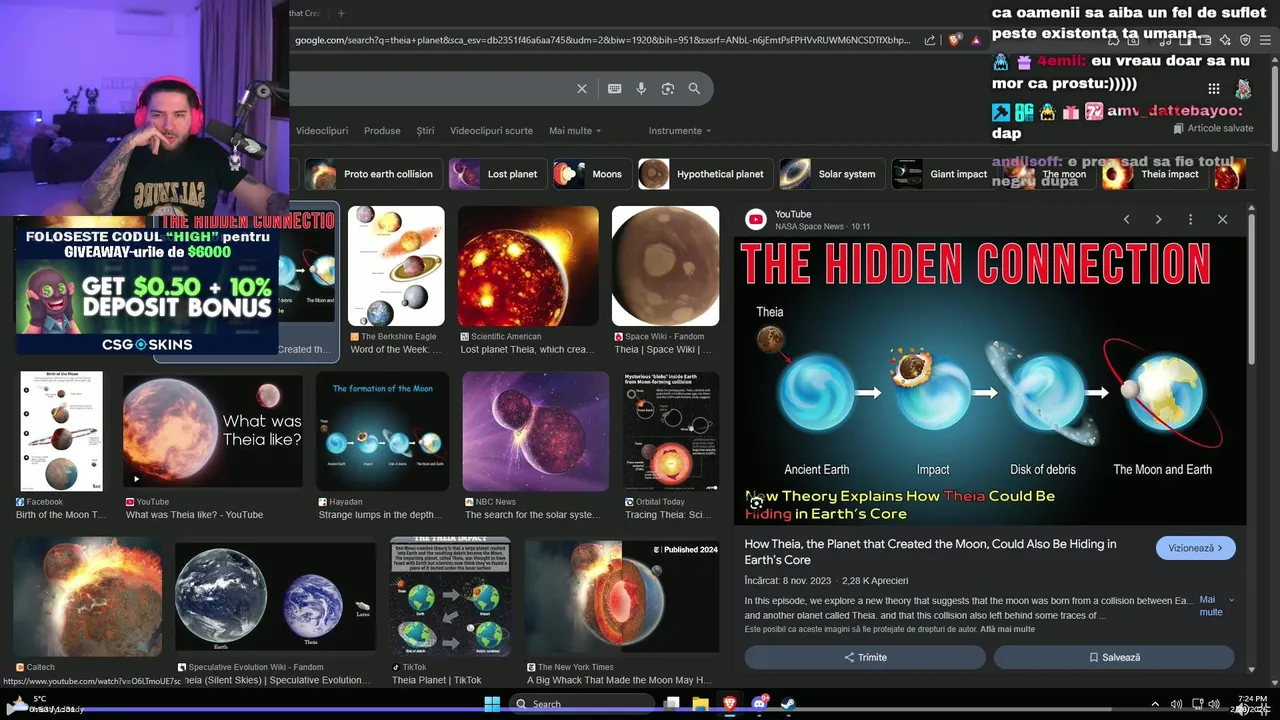The image size is (1280, 720).
Task: Open the TikTok Theia Planet image
Action: coord(450,597)
